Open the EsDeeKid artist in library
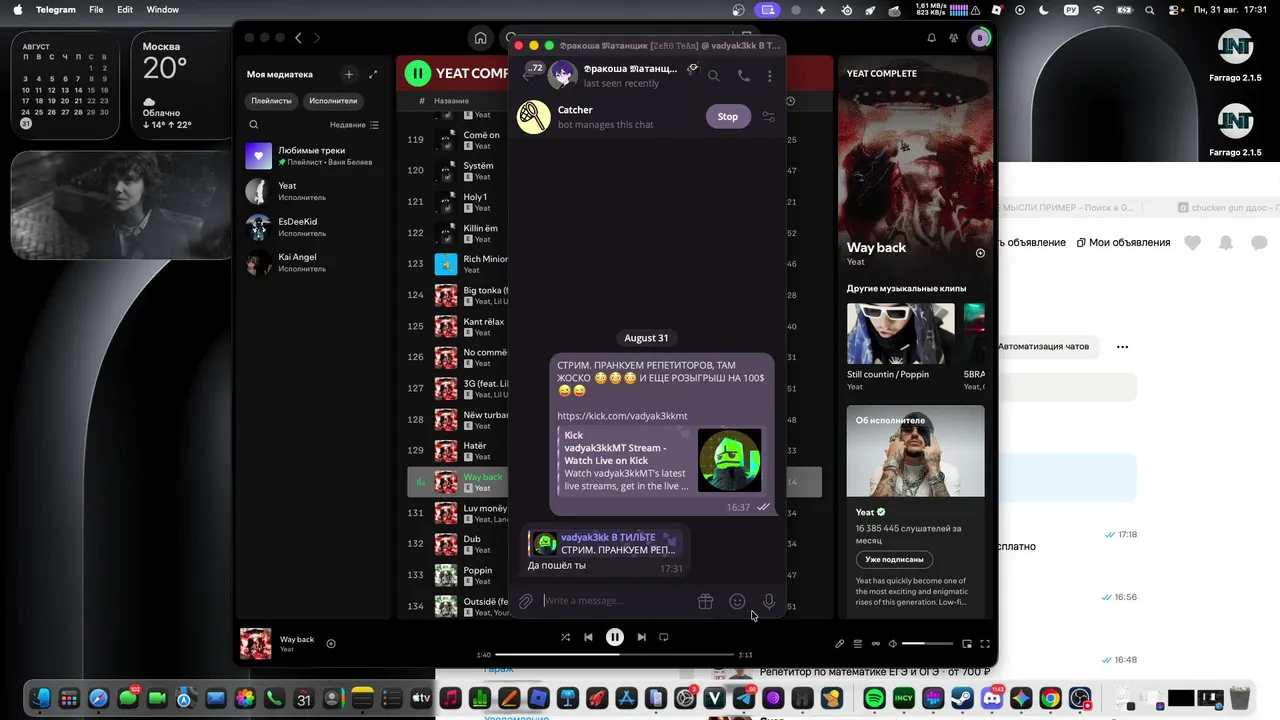The width and height of the screenshot is (1280, 720). point(314,227)
